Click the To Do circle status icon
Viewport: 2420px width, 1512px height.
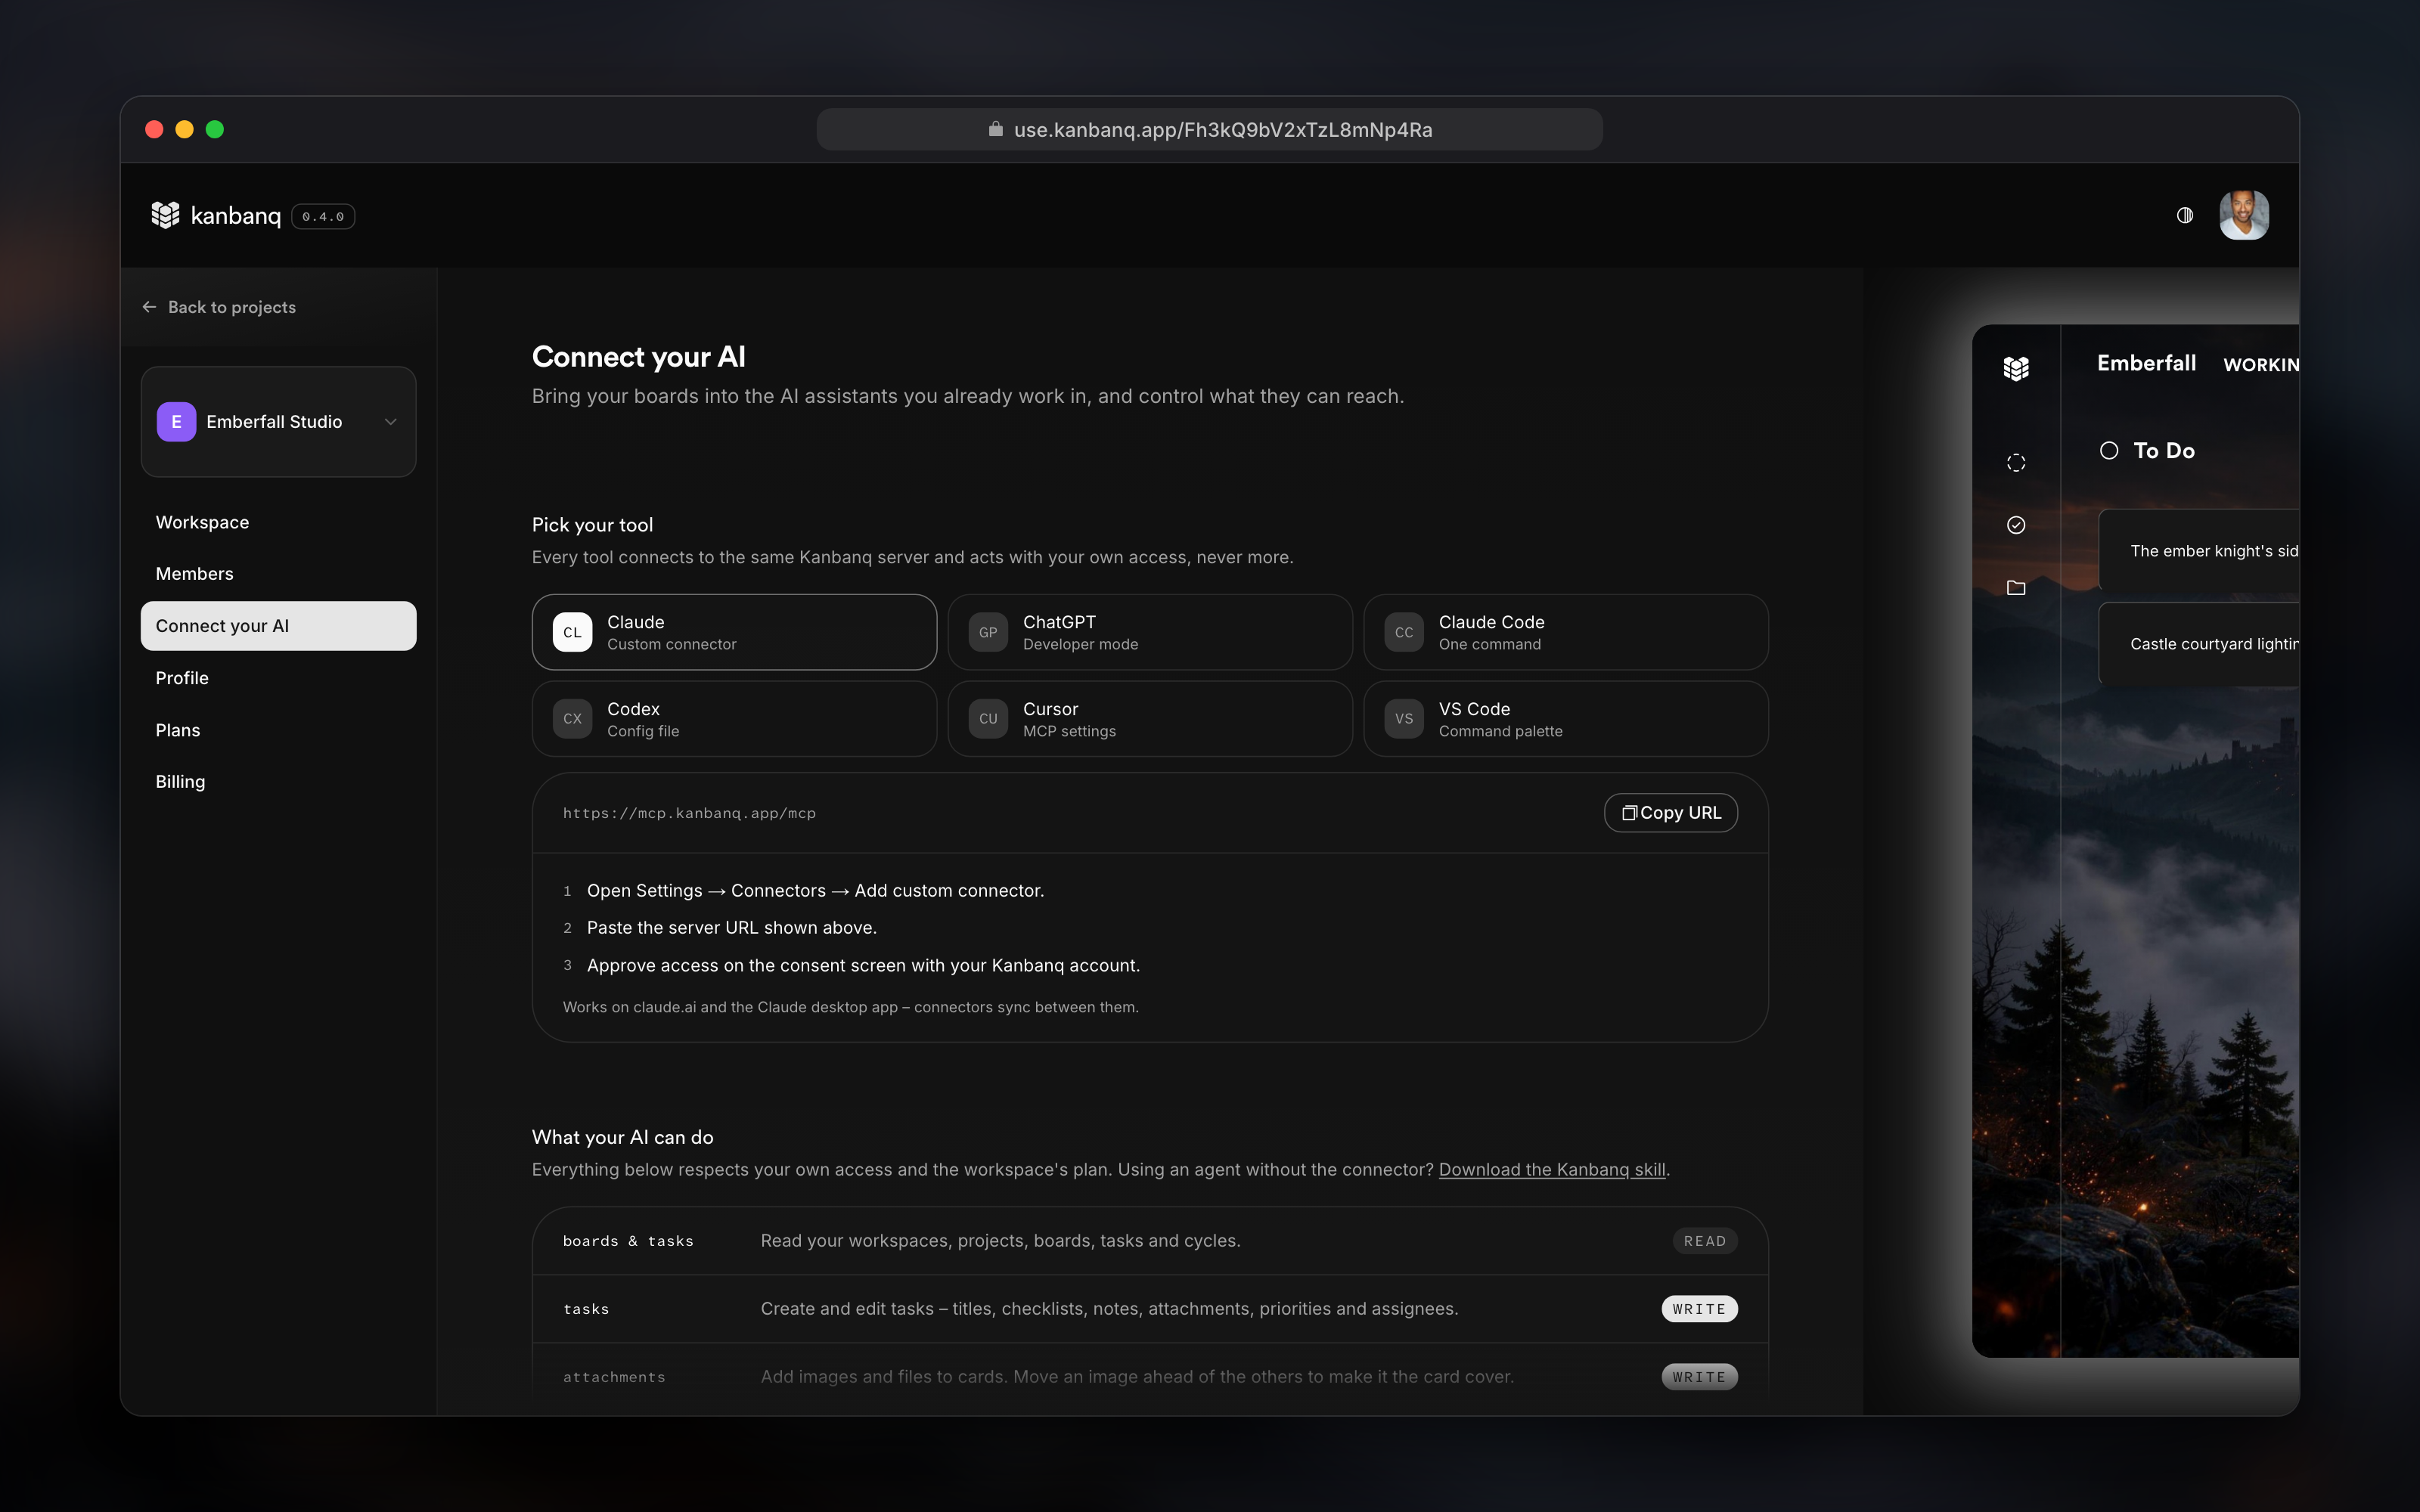2109,450
